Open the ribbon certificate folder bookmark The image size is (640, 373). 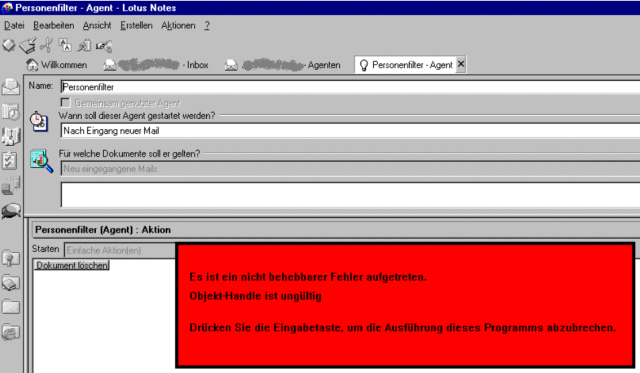[11, 258]
